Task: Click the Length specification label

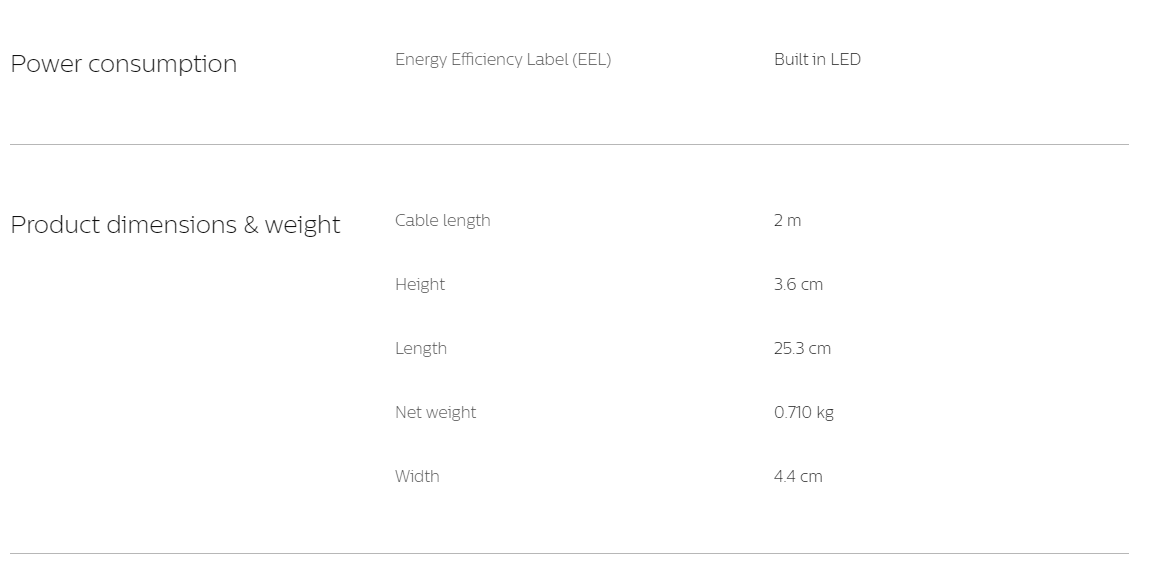Action: point(421,349)
